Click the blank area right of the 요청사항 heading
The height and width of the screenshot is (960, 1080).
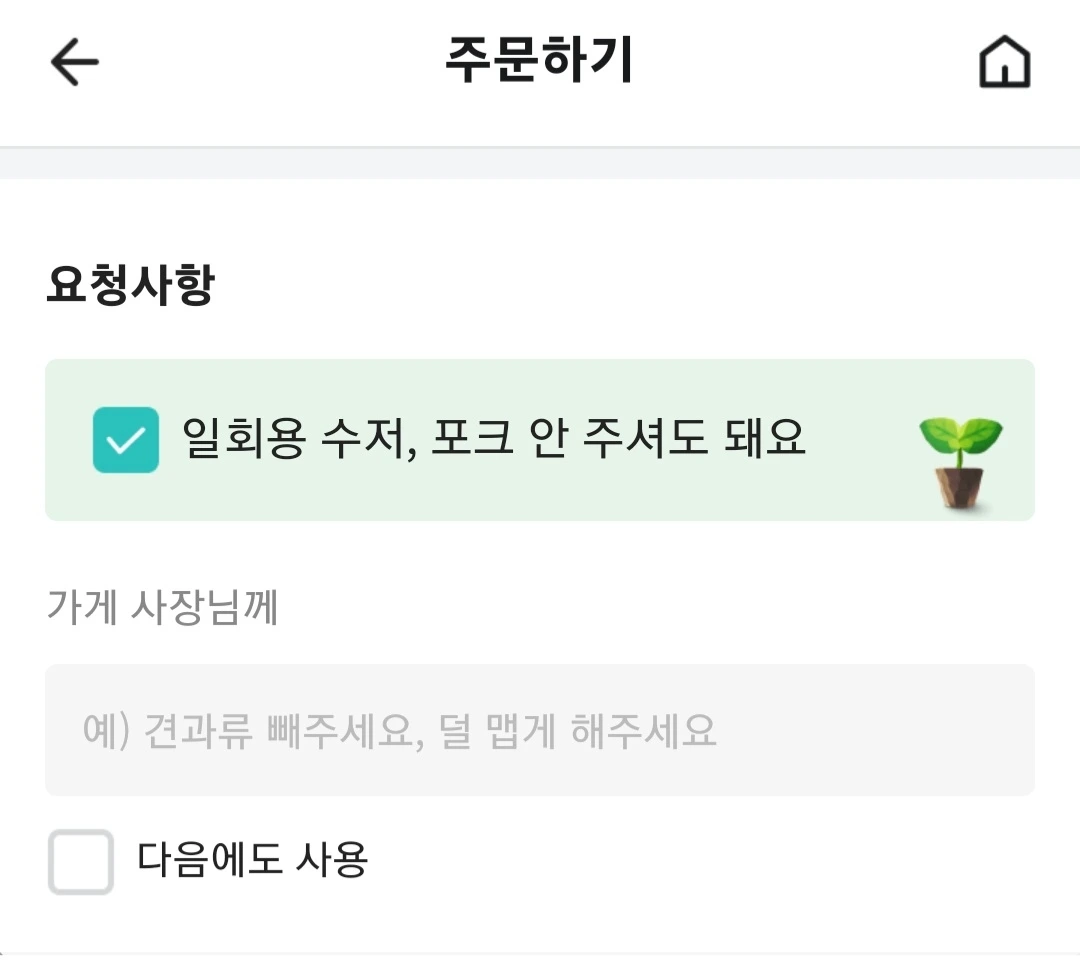620,284
